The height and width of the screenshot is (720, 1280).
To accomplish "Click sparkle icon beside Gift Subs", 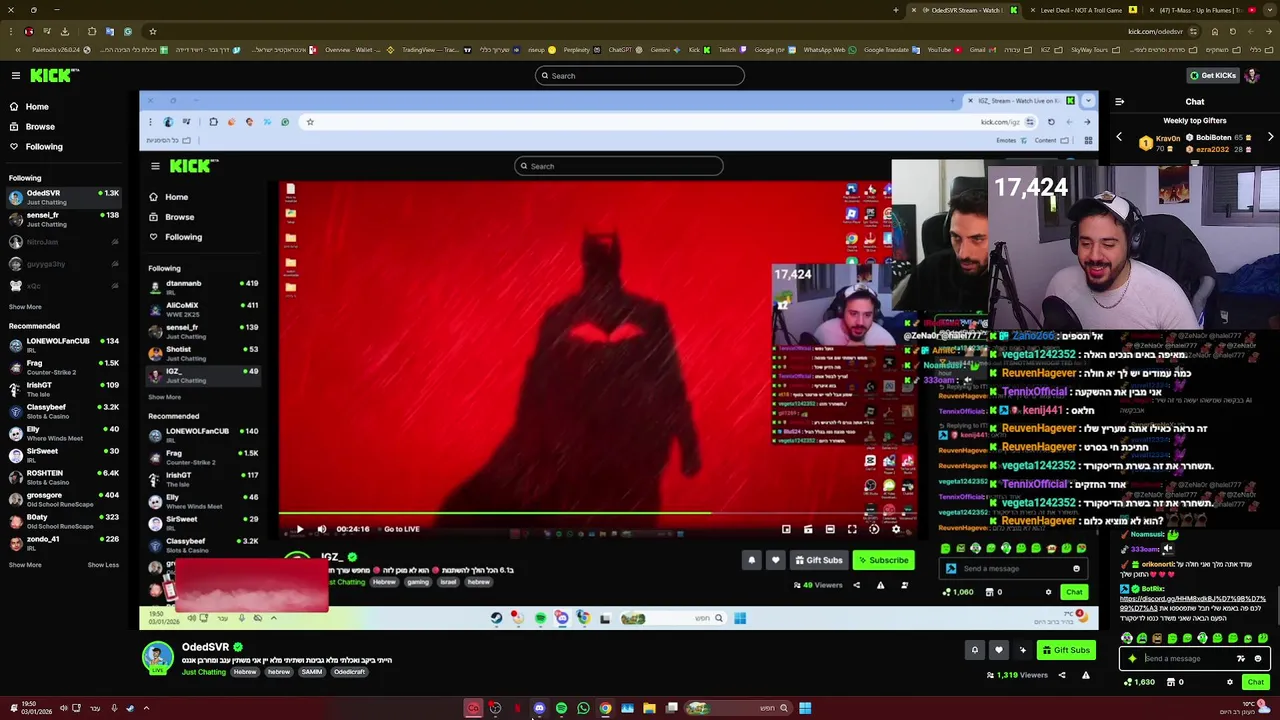I will click(x=1022, y=650).
